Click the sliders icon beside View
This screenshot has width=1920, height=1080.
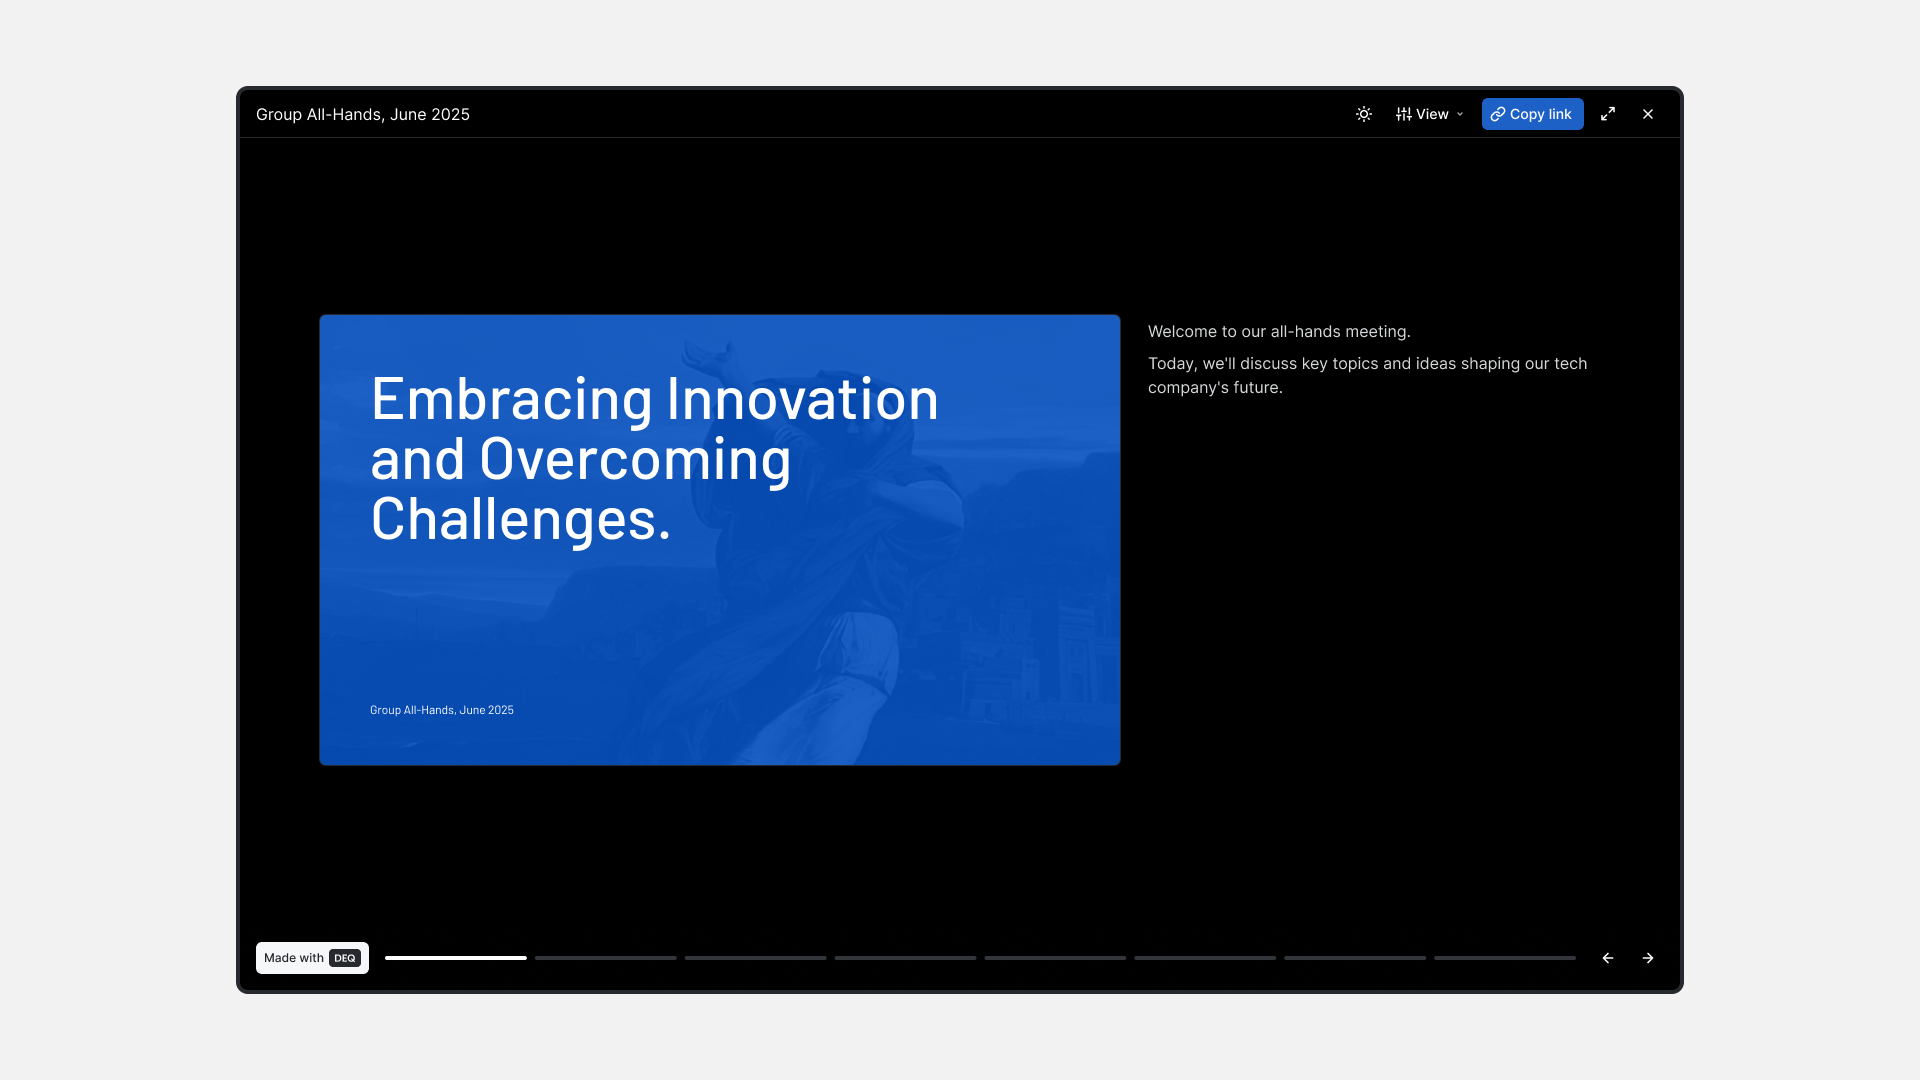tap(1404, 114)
